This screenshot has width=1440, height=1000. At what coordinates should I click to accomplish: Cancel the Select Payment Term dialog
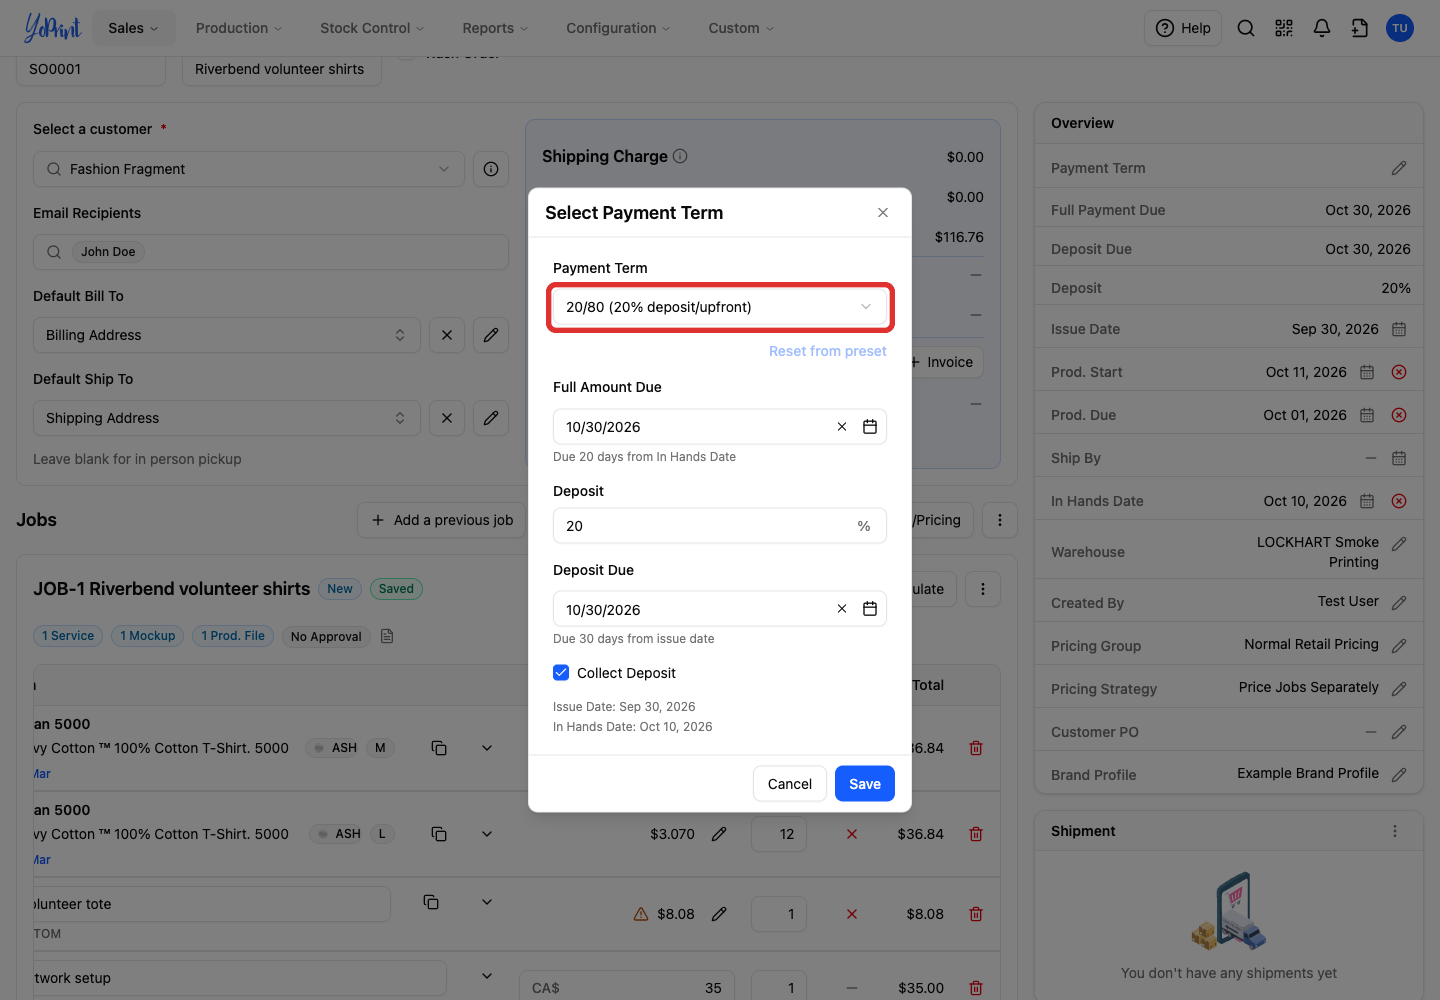pyautogui.click(x=790, y=784)
